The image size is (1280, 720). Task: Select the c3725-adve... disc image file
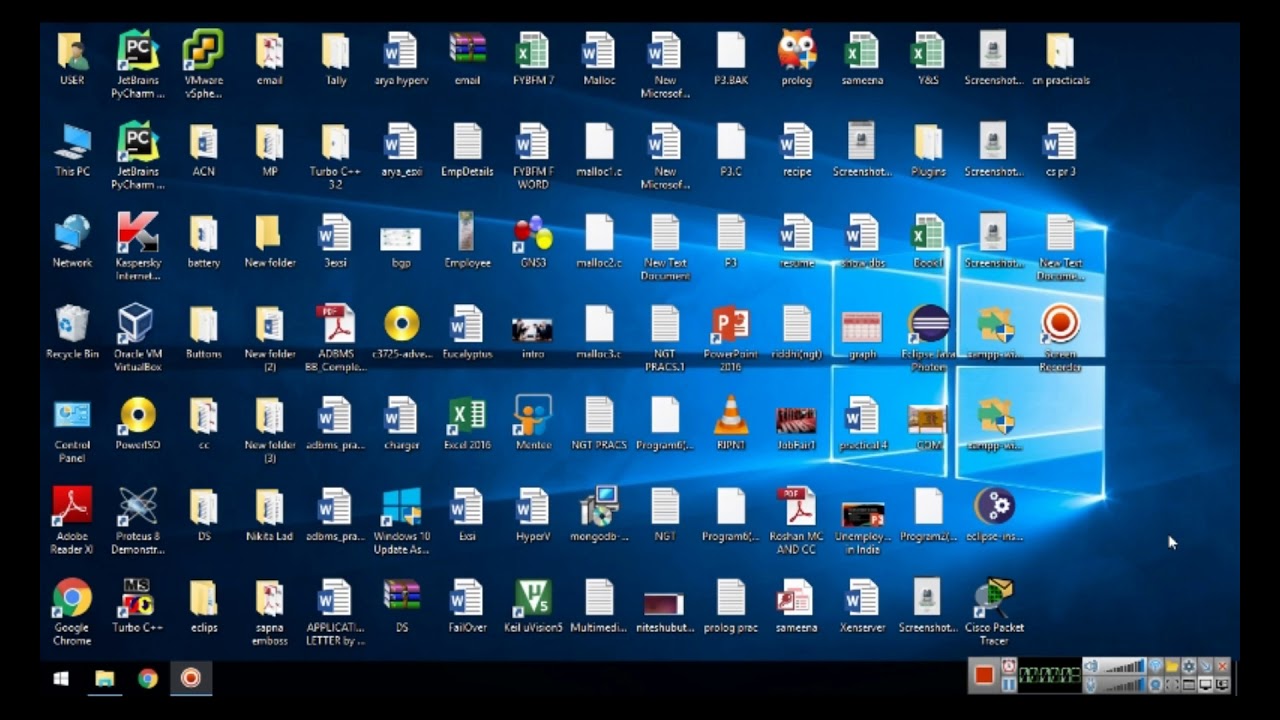point(401,331)
